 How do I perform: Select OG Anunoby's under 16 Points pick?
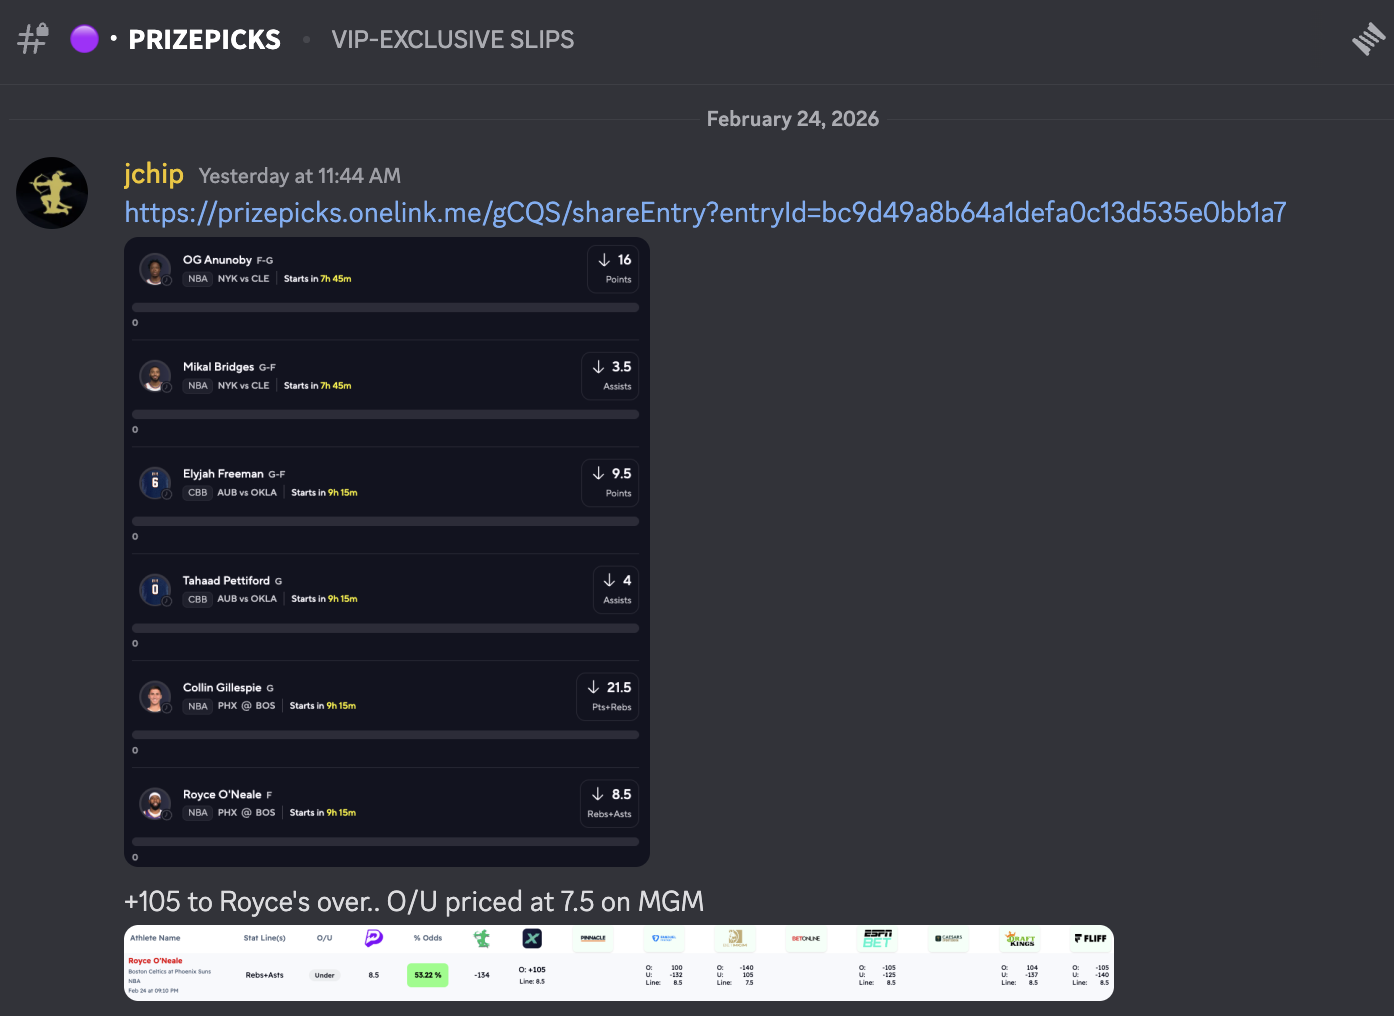point(615,269)
